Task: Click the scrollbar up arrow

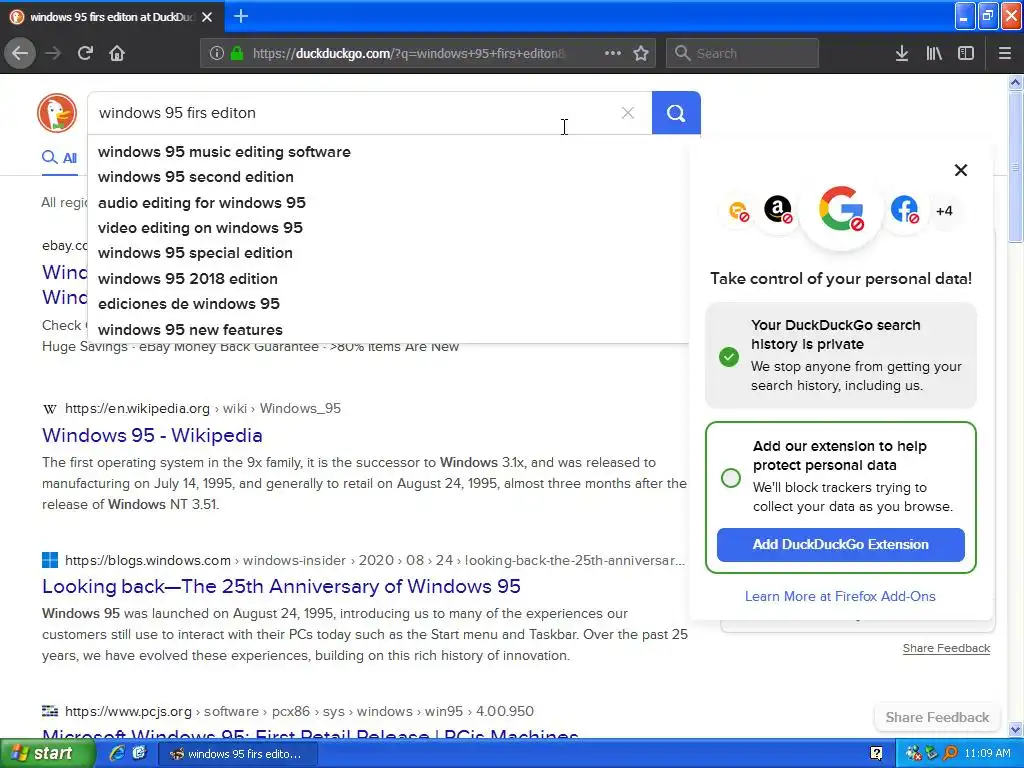Action: tap(1015, 82)
